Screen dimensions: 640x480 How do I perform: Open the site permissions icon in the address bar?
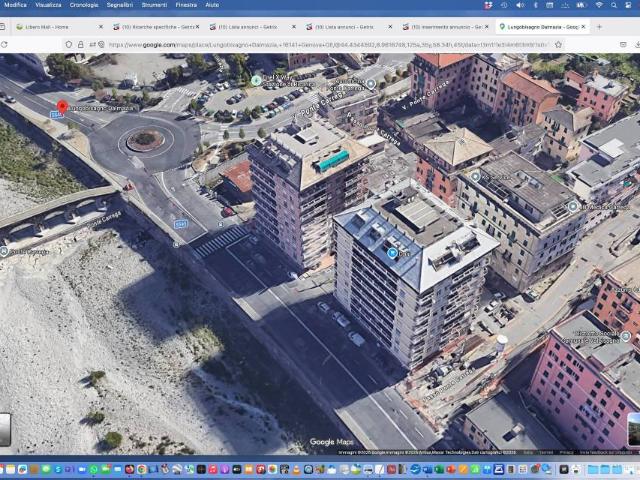pos(93,44)
